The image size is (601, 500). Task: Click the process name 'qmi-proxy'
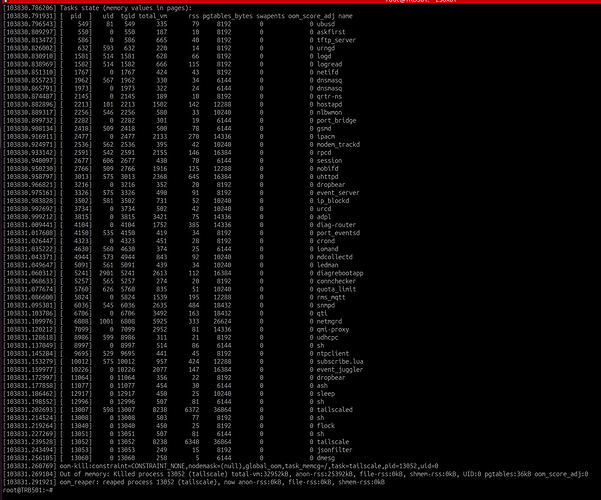[x=333, y=329]
